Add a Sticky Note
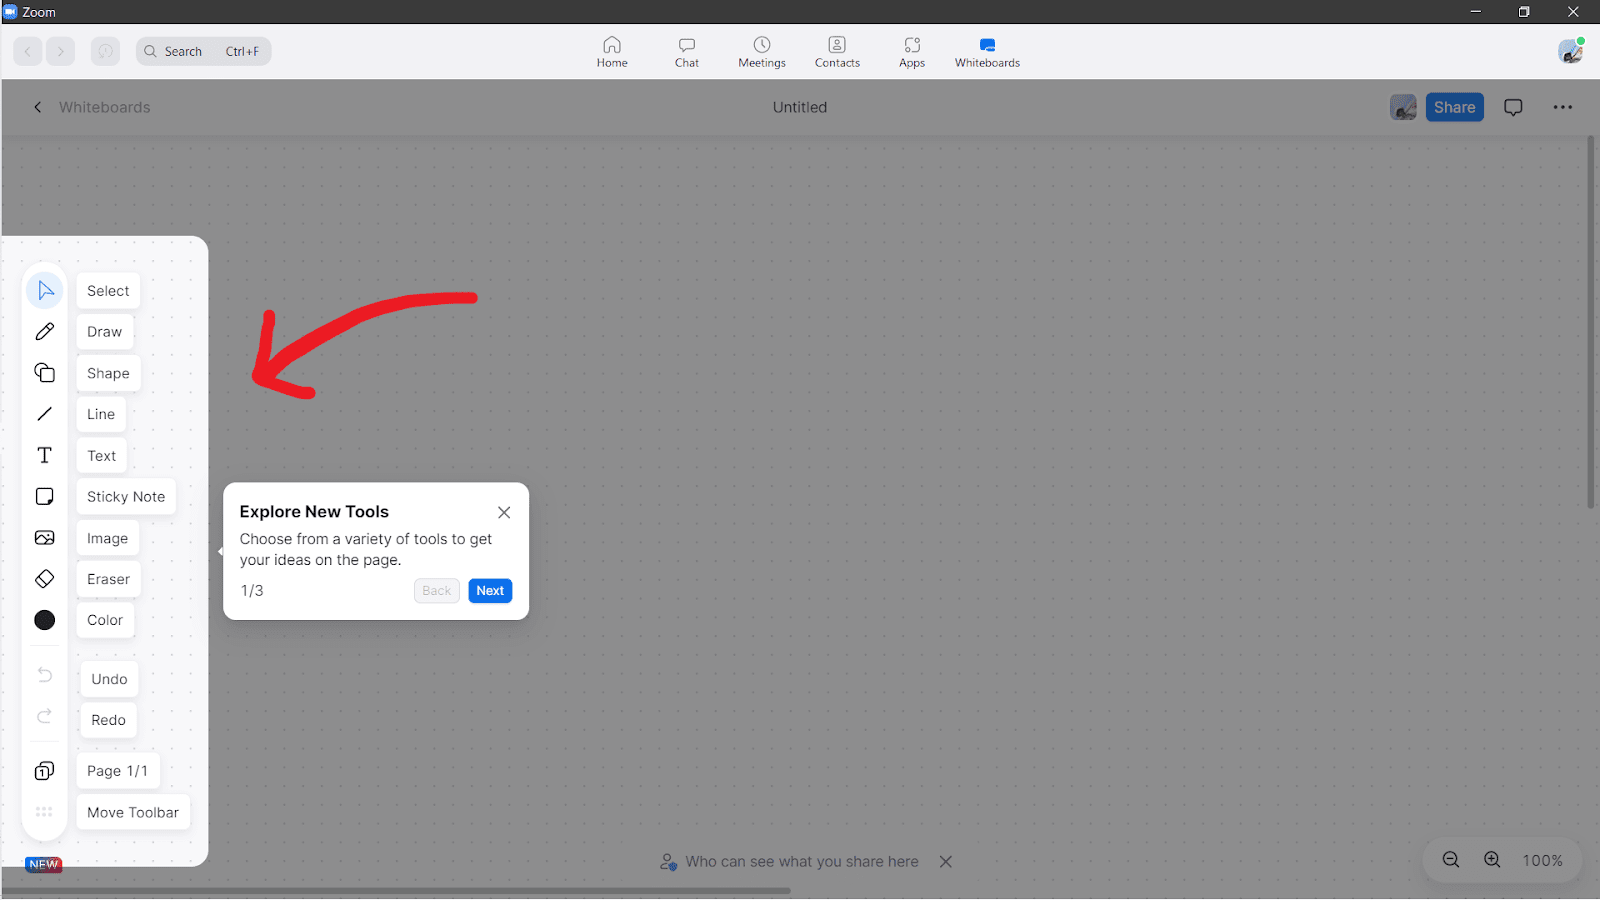The width and height of the screenshot is (1600, 900). point(44,496)
